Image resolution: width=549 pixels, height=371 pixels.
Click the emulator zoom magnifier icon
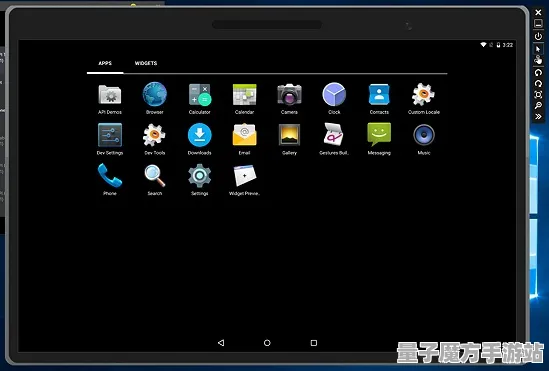pos(538,105)
